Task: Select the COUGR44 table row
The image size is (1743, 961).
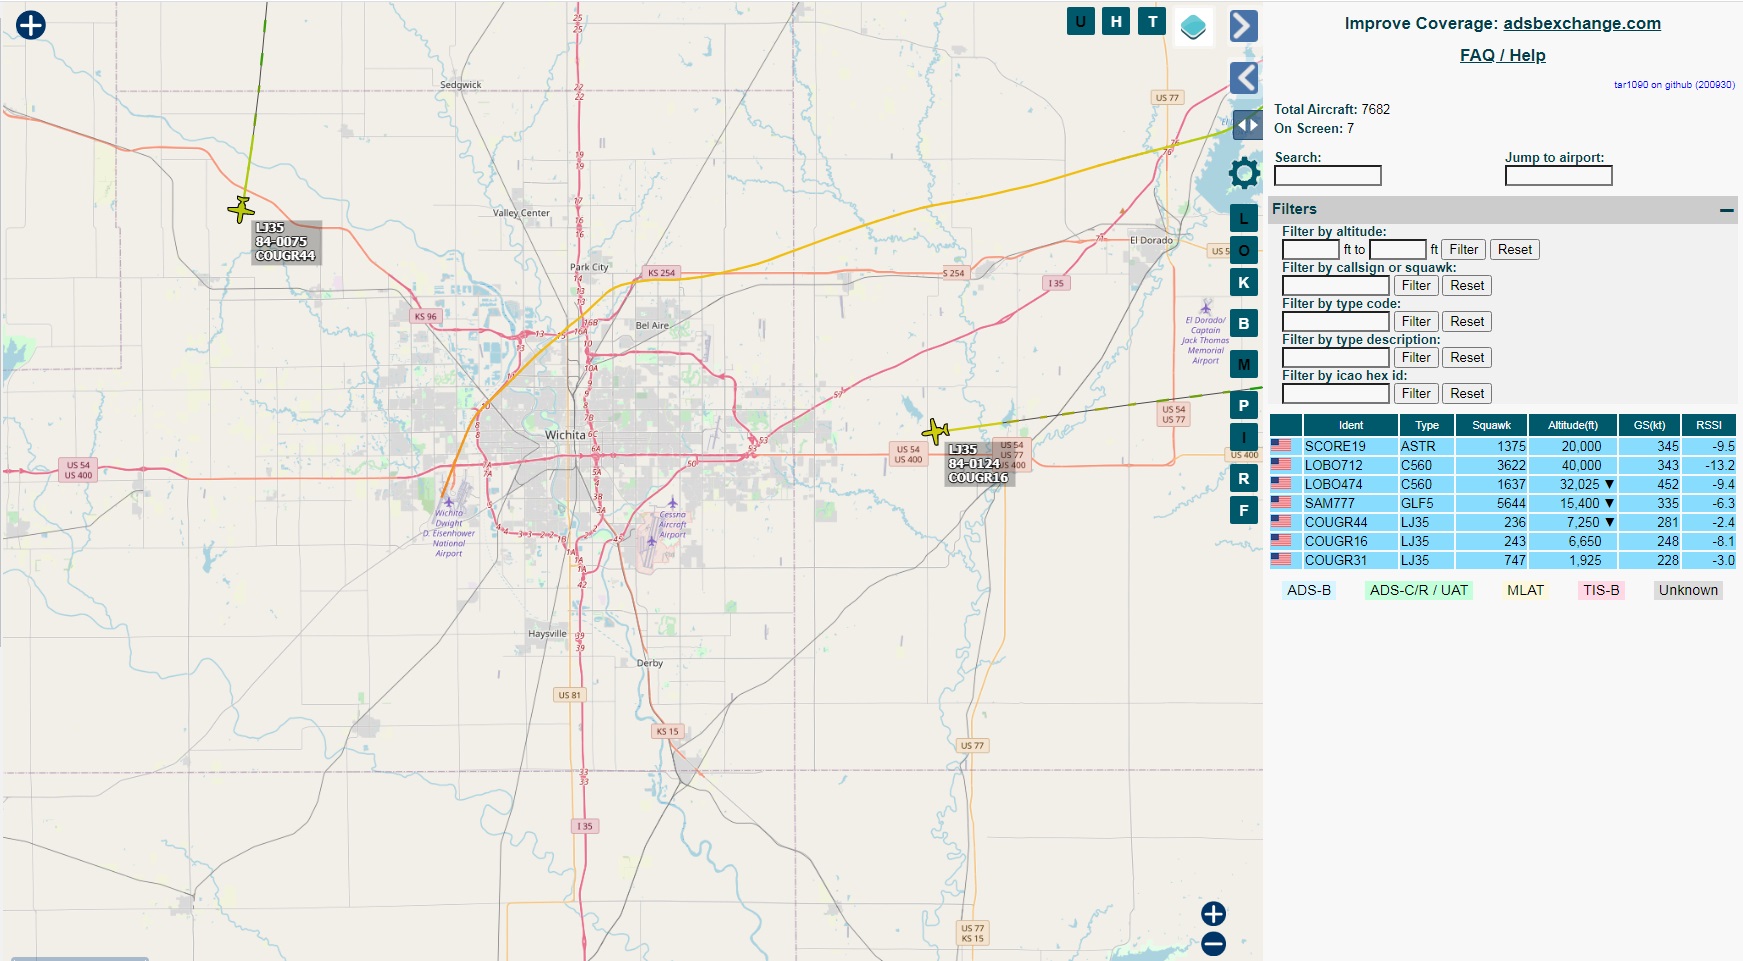Action: (x=1503, y=523)
